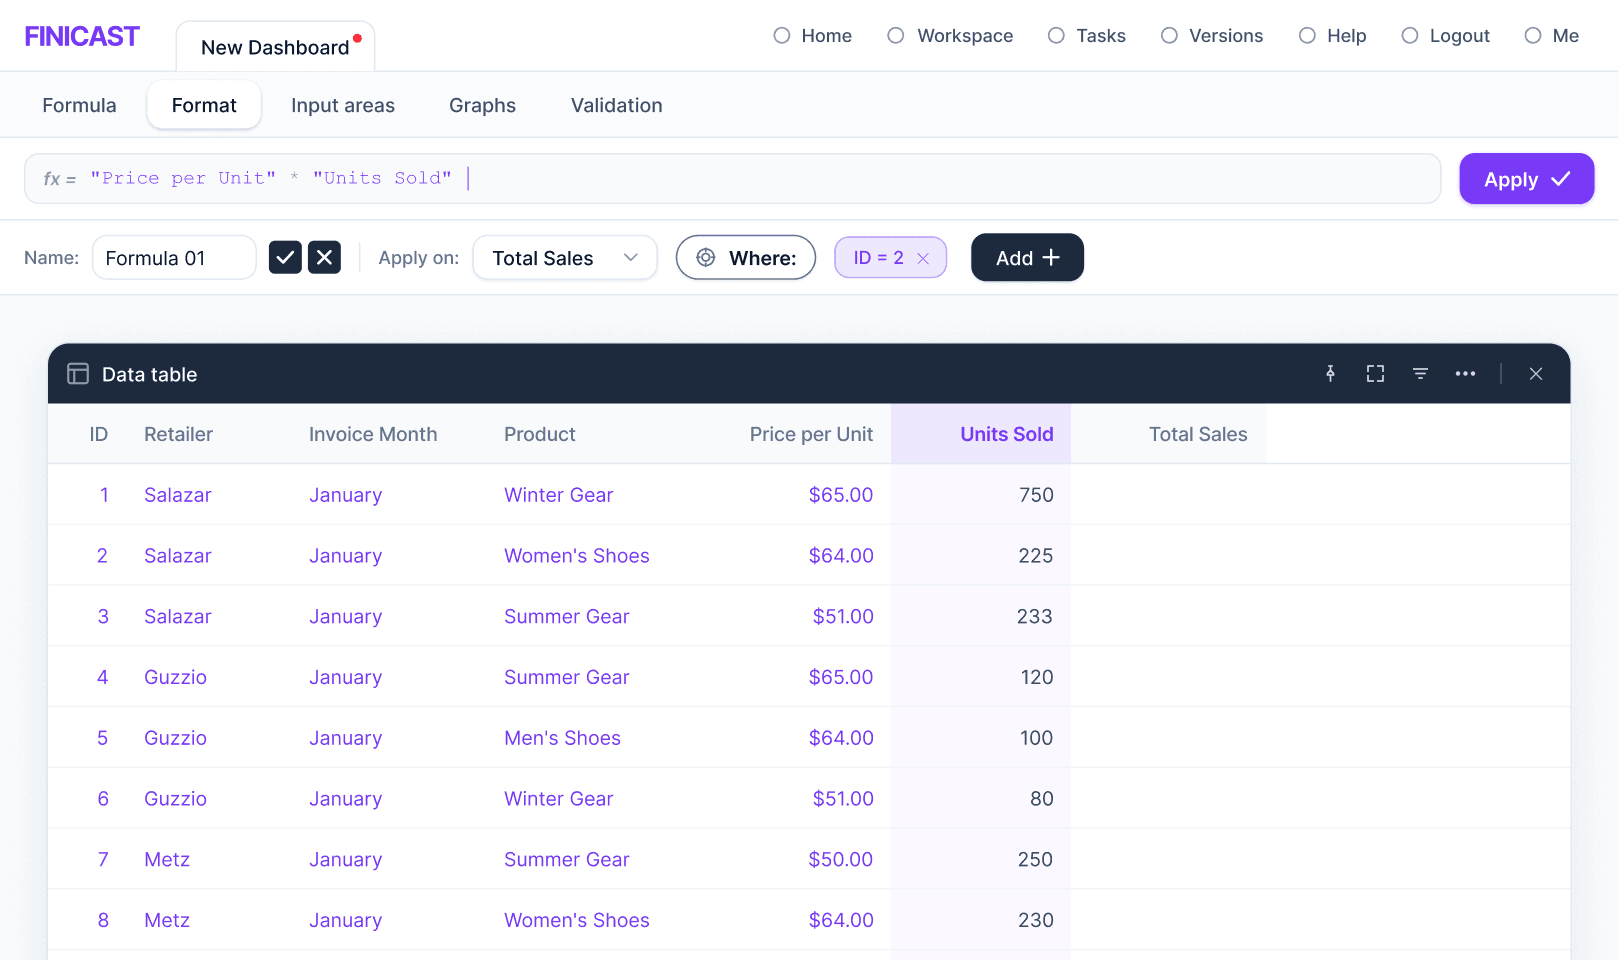Select the Versions radio option

point(1169,36)
